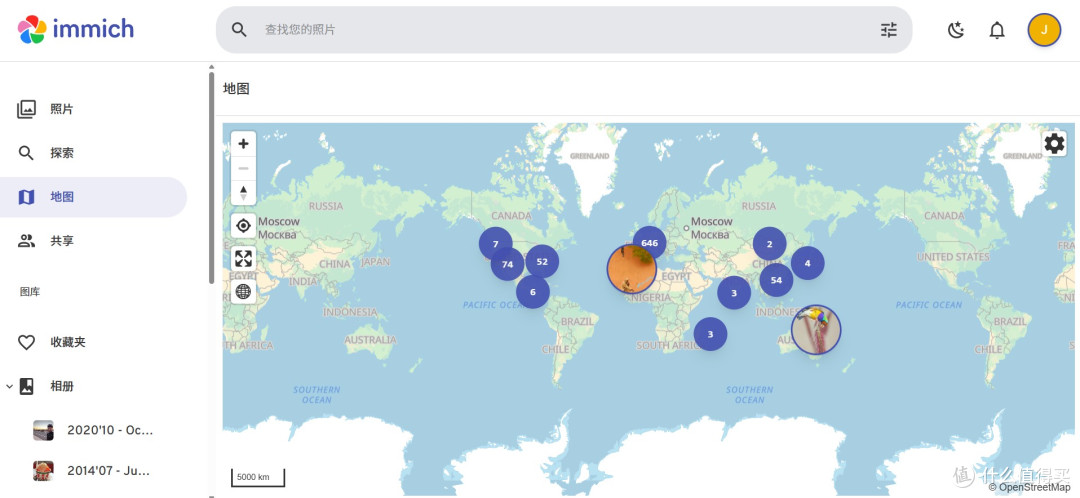Toggle map fullscreen mode

[x=243, y=258]
